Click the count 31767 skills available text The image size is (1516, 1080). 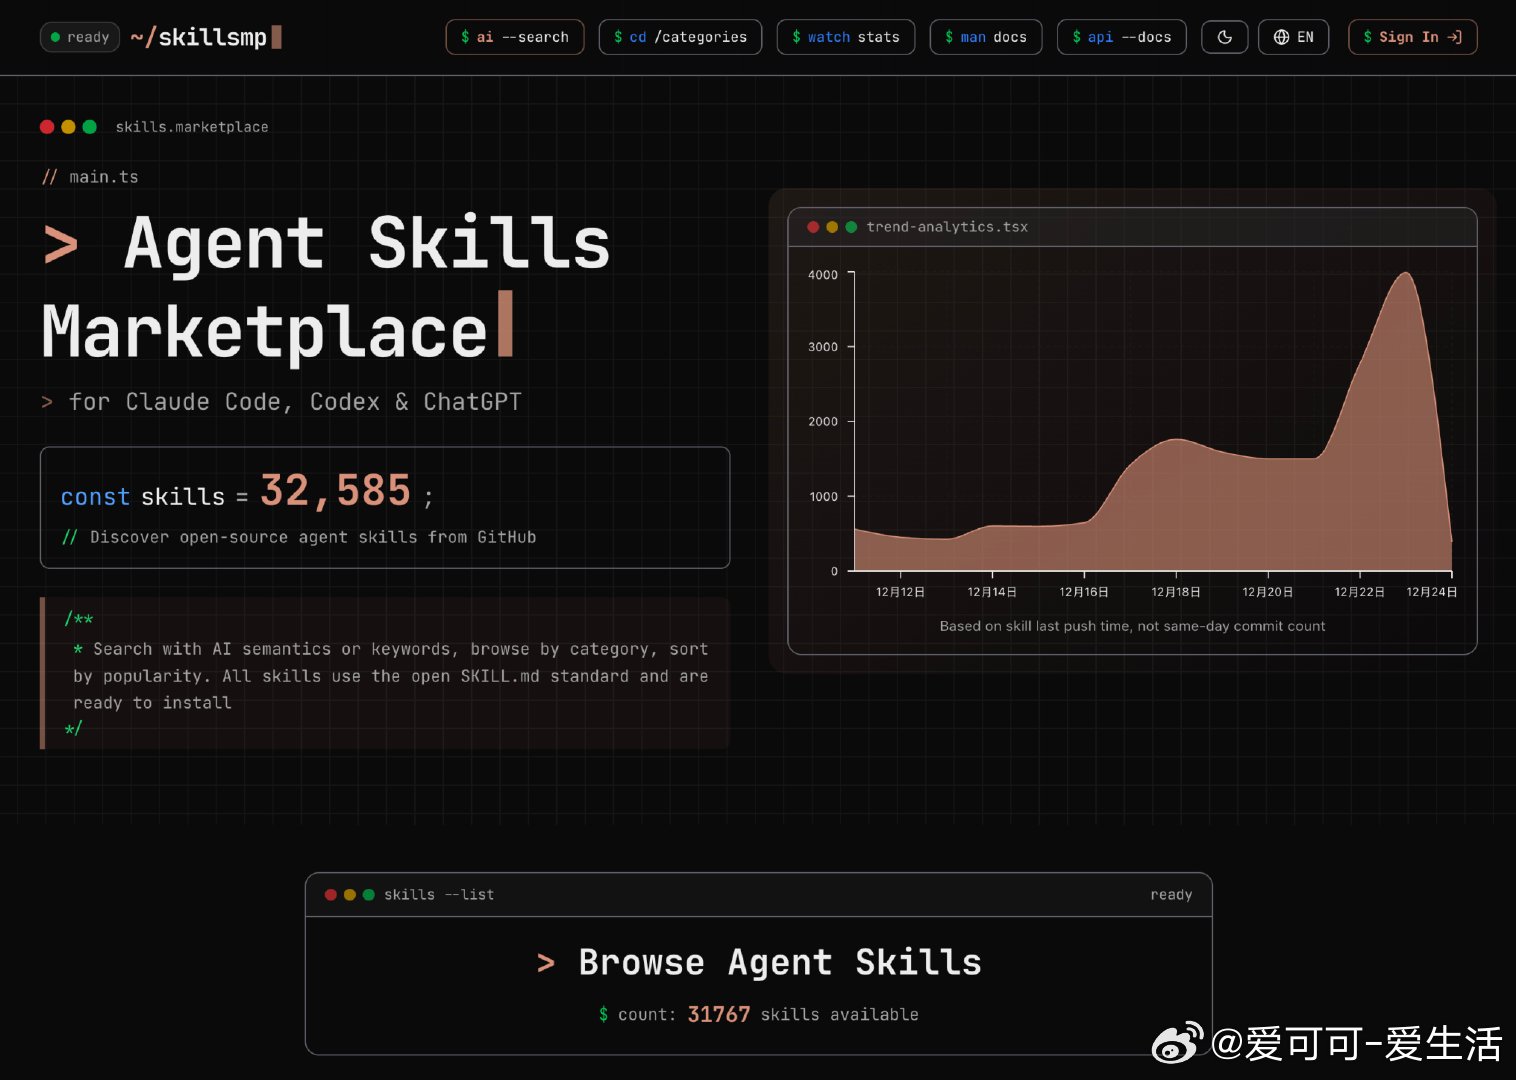(758, 1014)
